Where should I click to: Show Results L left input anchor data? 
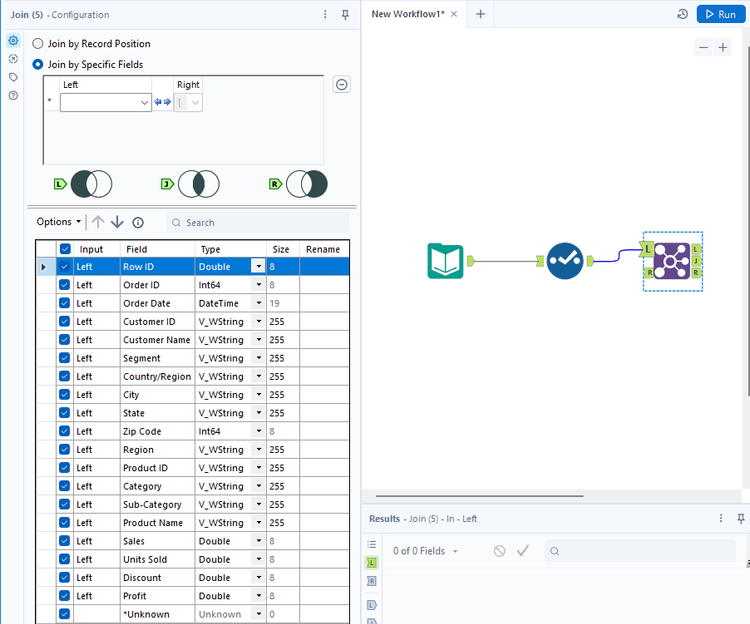pos(372,563)
